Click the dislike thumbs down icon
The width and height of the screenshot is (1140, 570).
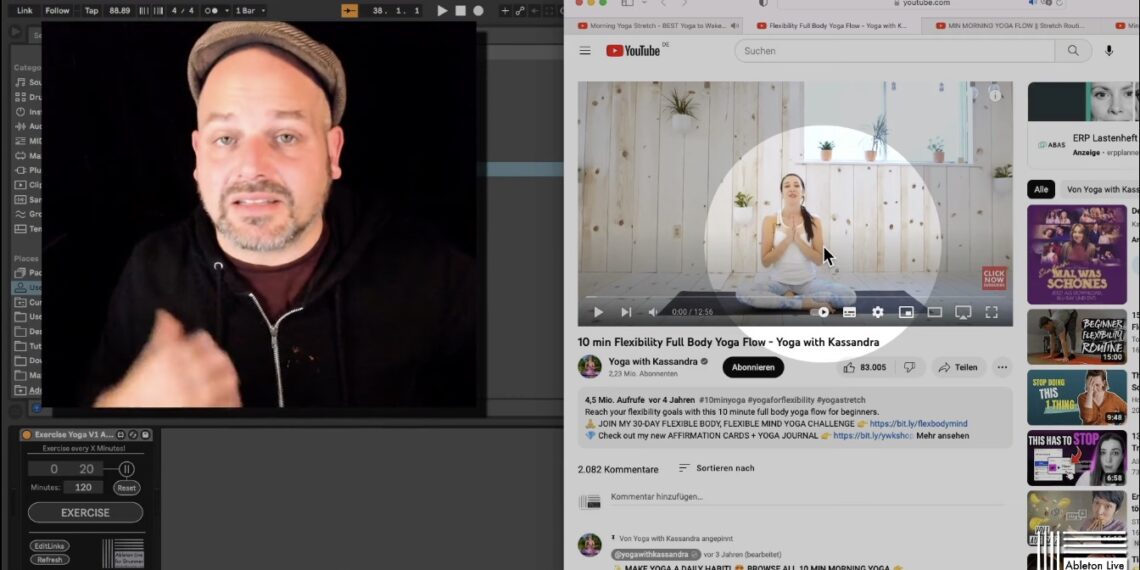tap(909, 367)
